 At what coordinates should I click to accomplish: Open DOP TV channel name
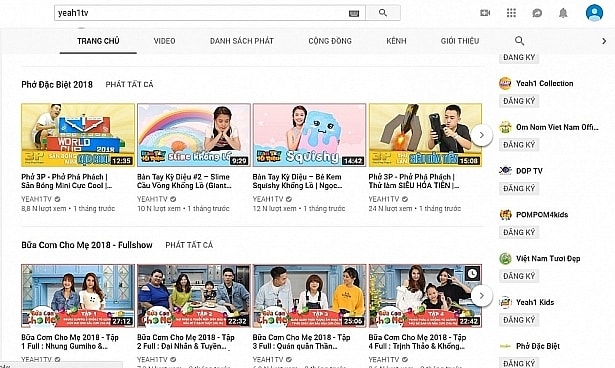529,171
